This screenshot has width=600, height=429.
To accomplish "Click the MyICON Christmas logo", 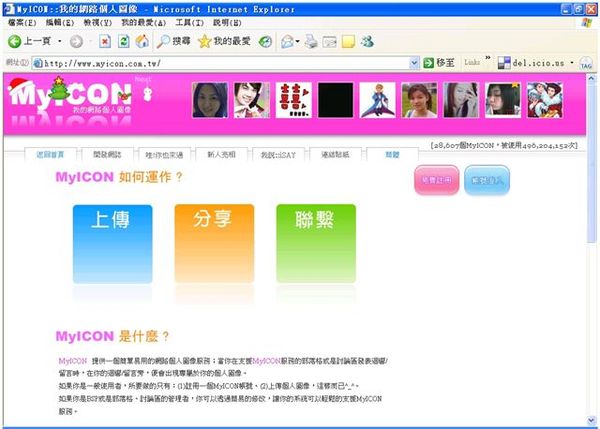I will 70,96.
